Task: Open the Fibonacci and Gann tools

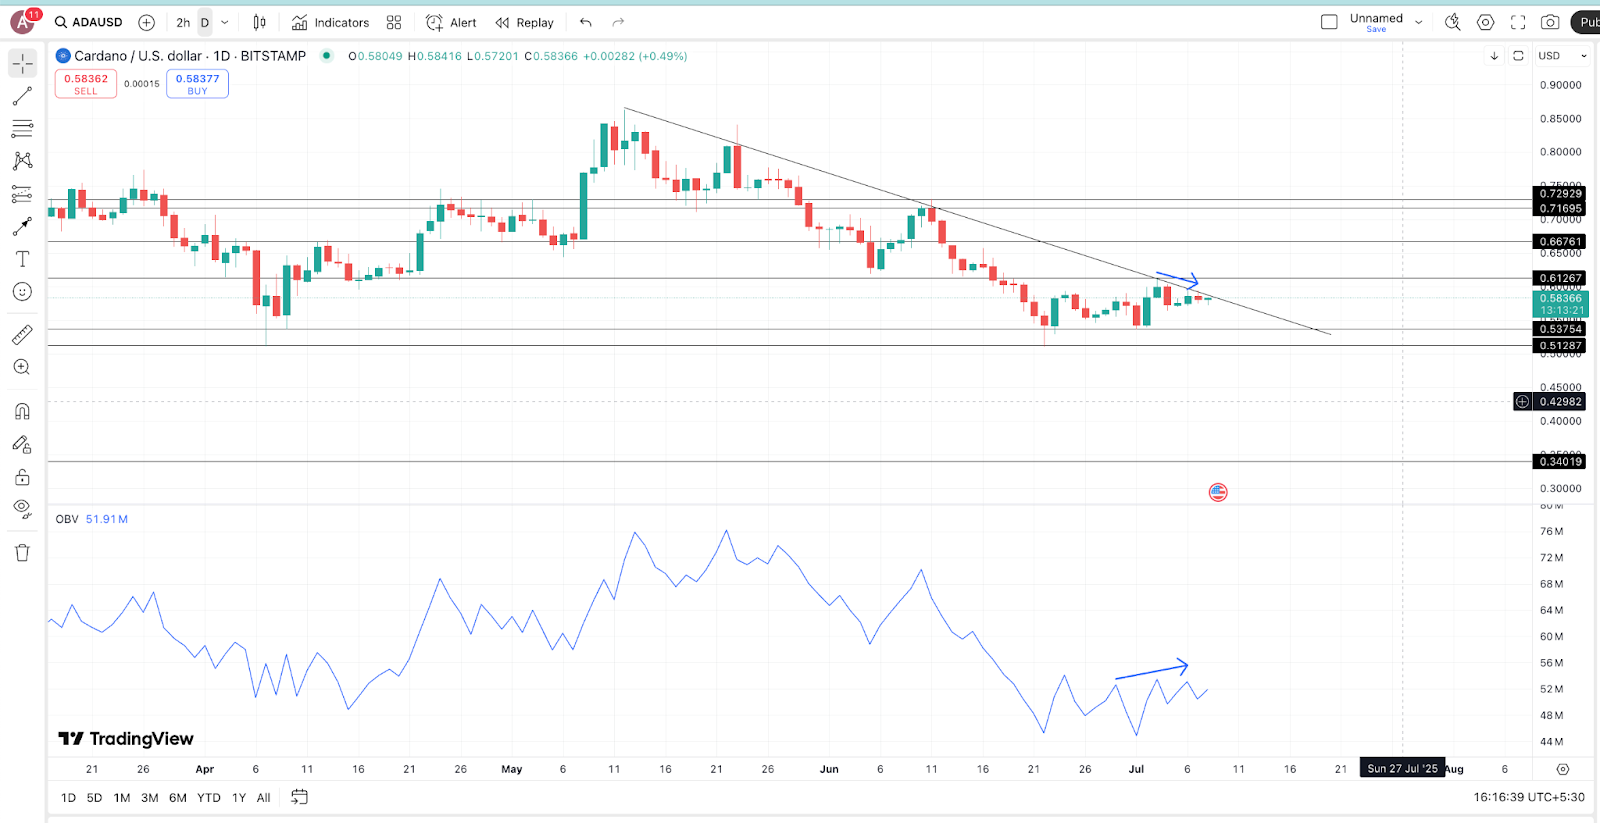Action: pyautogui.click(x=22, y=129)
